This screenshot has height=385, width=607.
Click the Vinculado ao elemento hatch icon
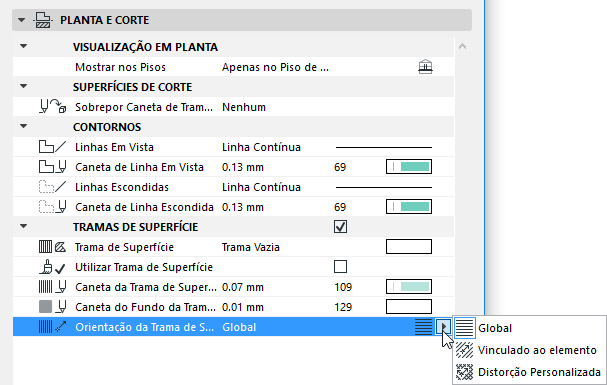tap(465, 350)
